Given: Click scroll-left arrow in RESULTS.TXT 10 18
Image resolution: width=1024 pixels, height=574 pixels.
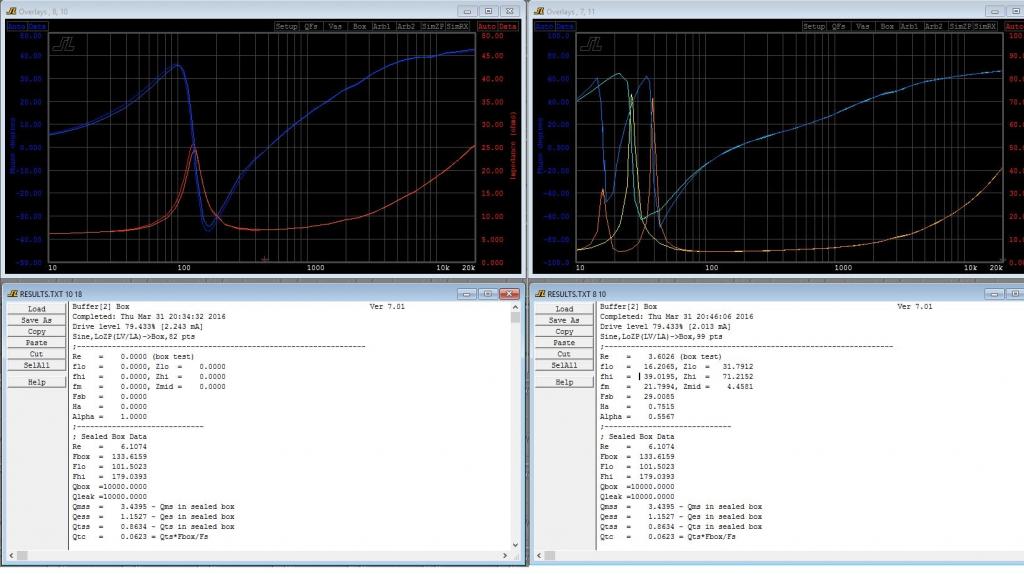Looking at the screenshot, I should tap(11, 555).
